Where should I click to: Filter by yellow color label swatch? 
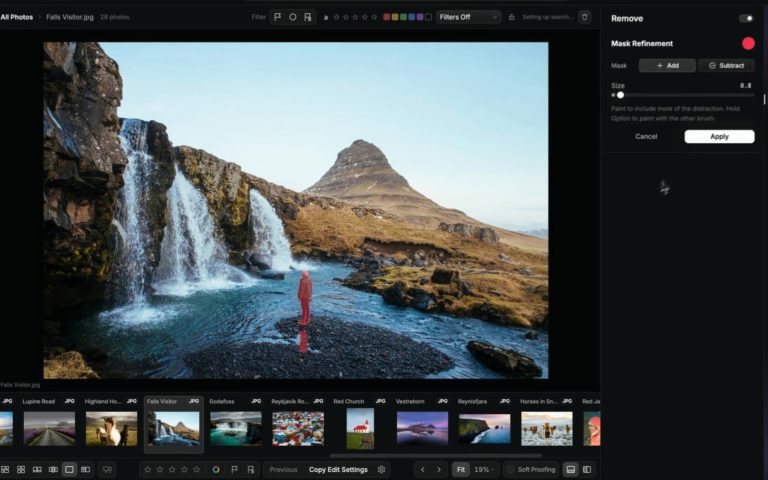[x=395, y=17]
